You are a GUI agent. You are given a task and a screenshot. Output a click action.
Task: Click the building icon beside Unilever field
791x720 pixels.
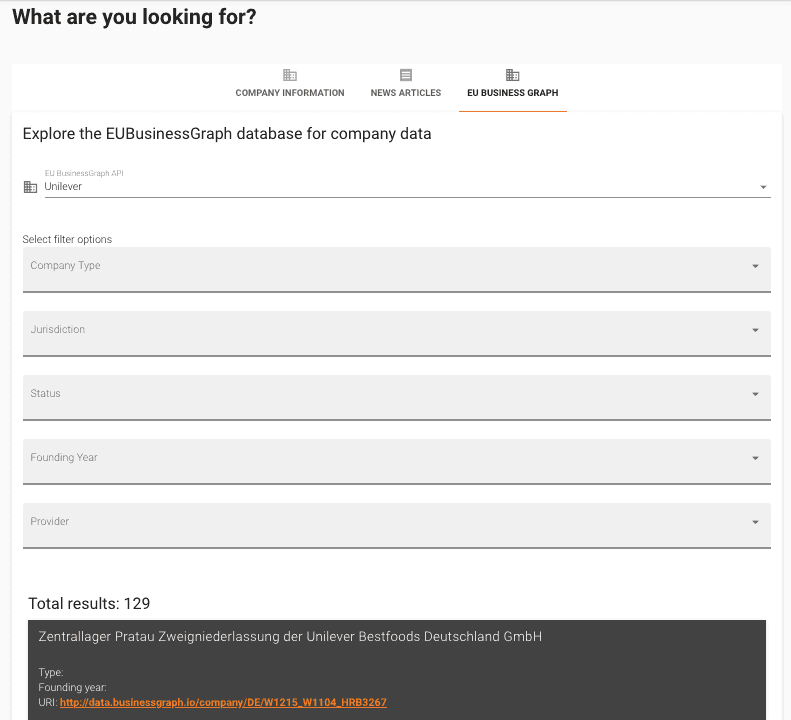point(30,187)
